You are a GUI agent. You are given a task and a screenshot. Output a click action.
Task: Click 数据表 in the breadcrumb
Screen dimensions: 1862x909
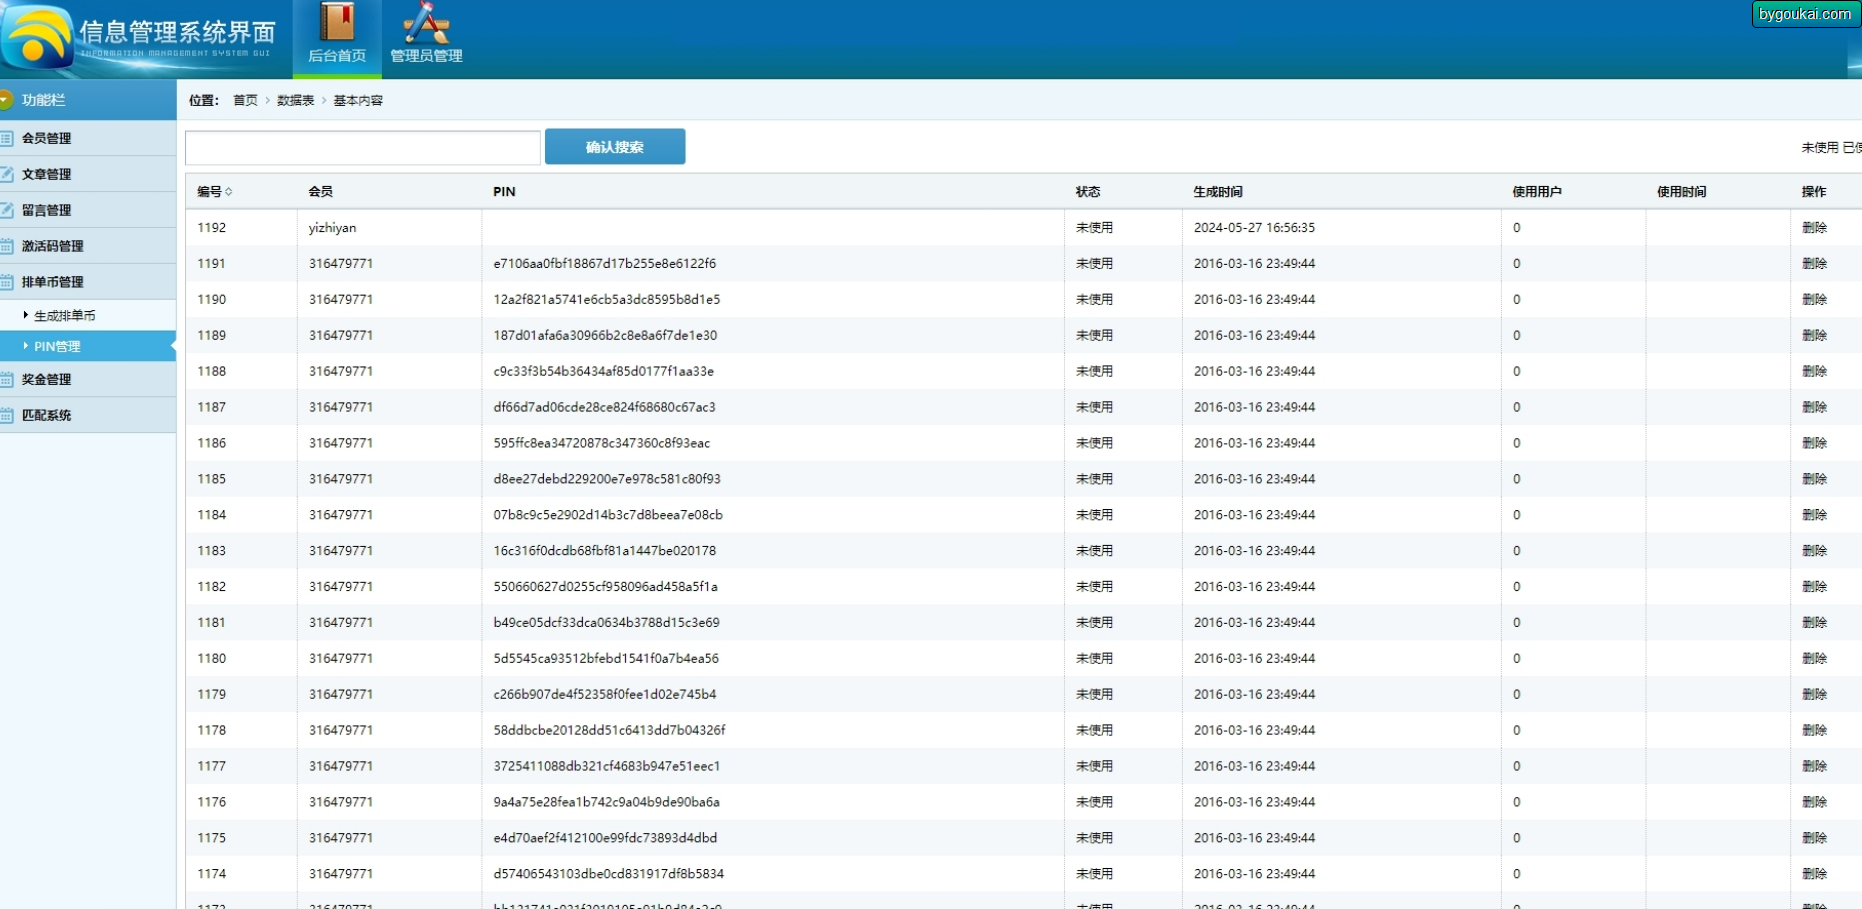tap(295, 101)
